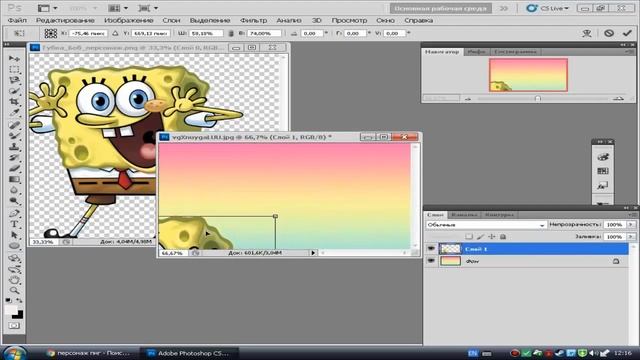Toggle lock all in Layers panel
This screenshot has width=640, height=360.
click(x=503, y=236)
